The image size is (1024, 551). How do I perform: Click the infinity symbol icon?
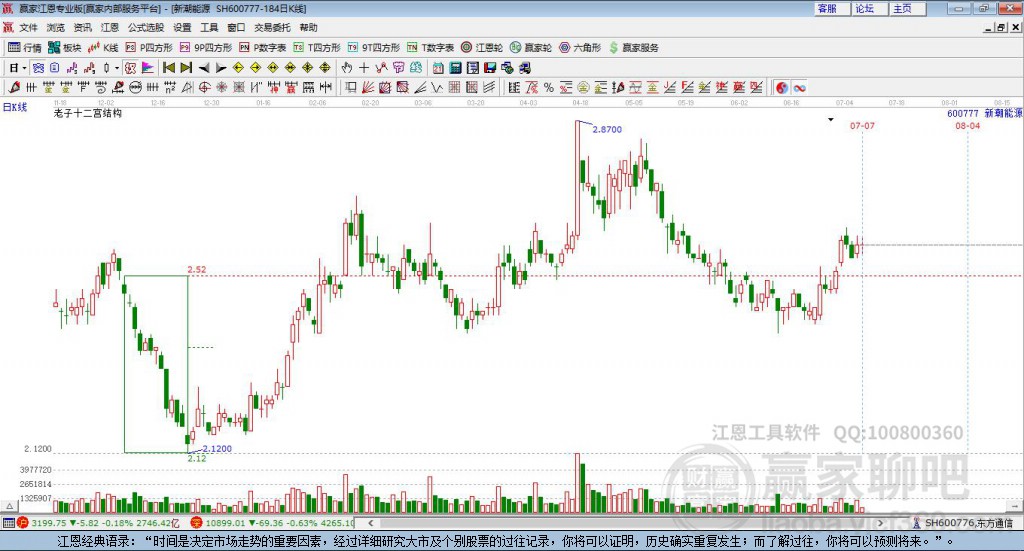coord(800,88)
